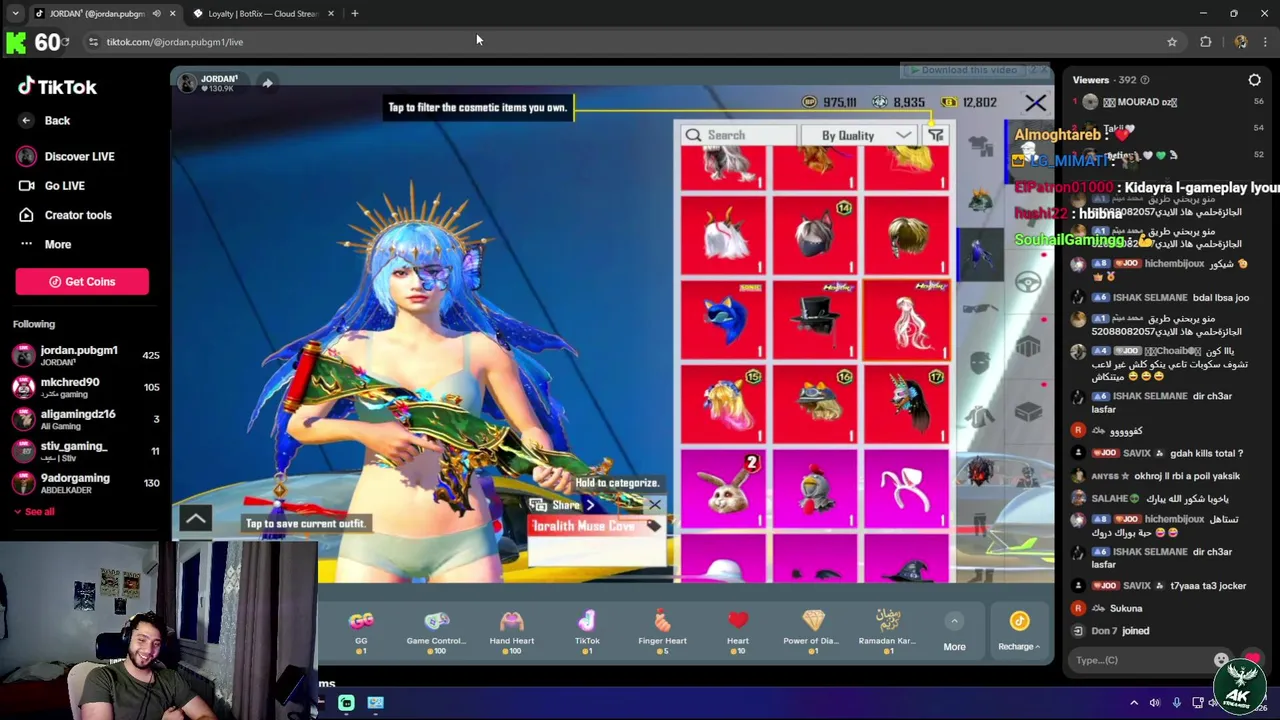
Task: Click the share arrow next to JORDAN
Action: click(x=267, y=83)
